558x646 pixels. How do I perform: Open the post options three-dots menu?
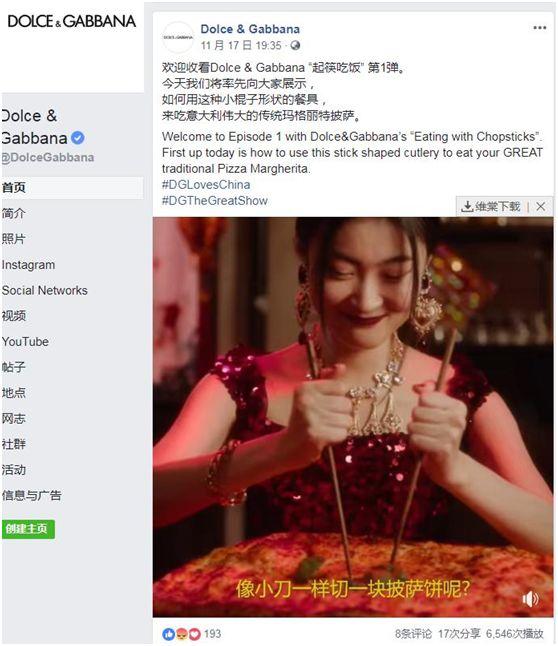coord(539,28)
